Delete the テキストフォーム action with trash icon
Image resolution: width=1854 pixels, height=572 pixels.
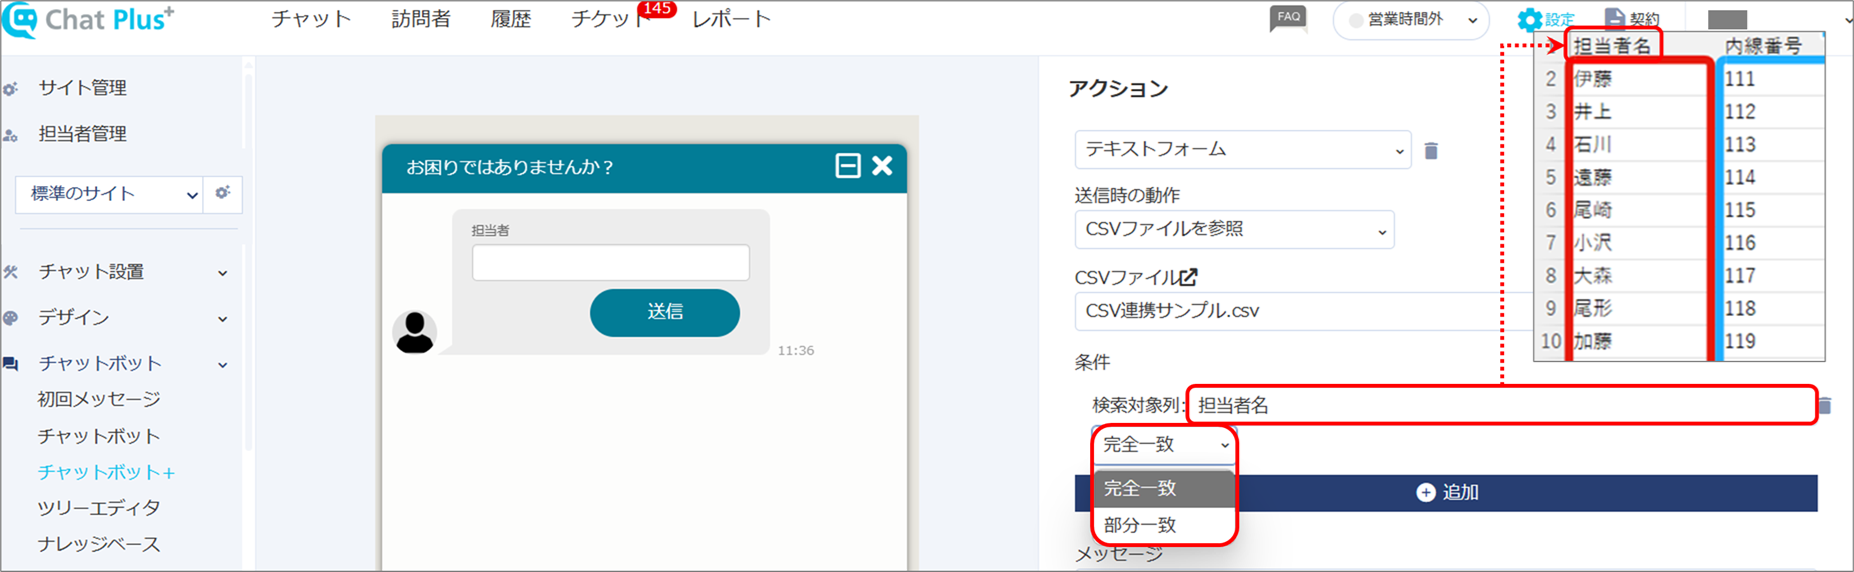[x=1431, y=151]
